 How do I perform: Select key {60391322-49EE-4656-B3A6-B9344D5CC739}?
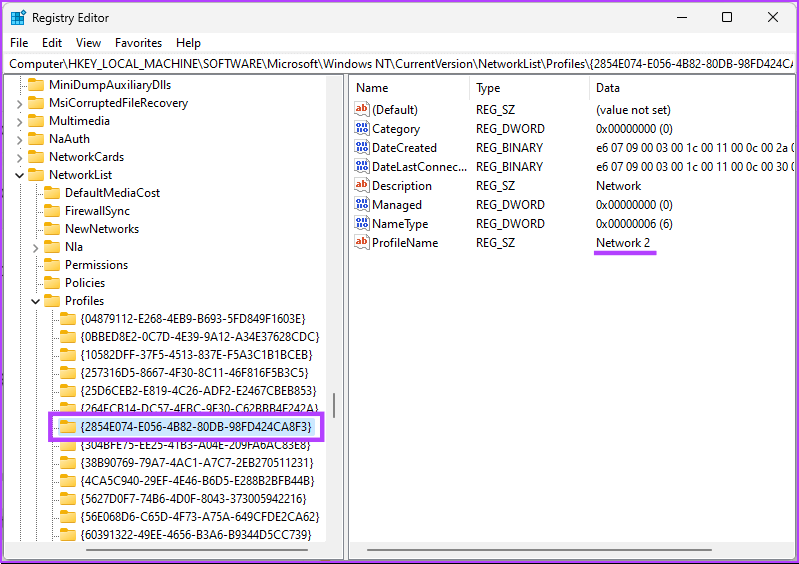click(196, 534)
